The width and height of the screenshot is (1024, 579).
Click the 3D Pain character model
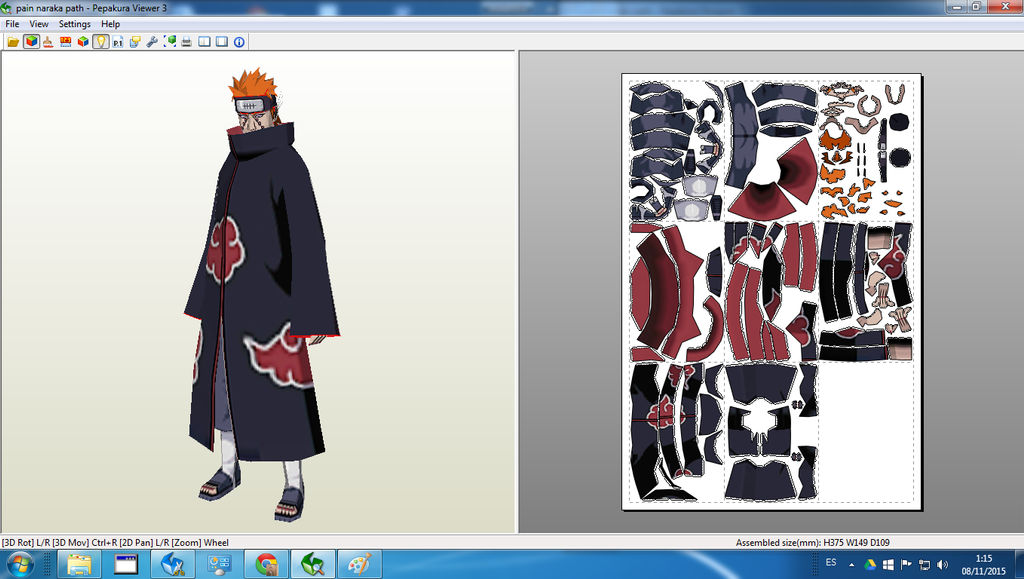pos(261,294)
